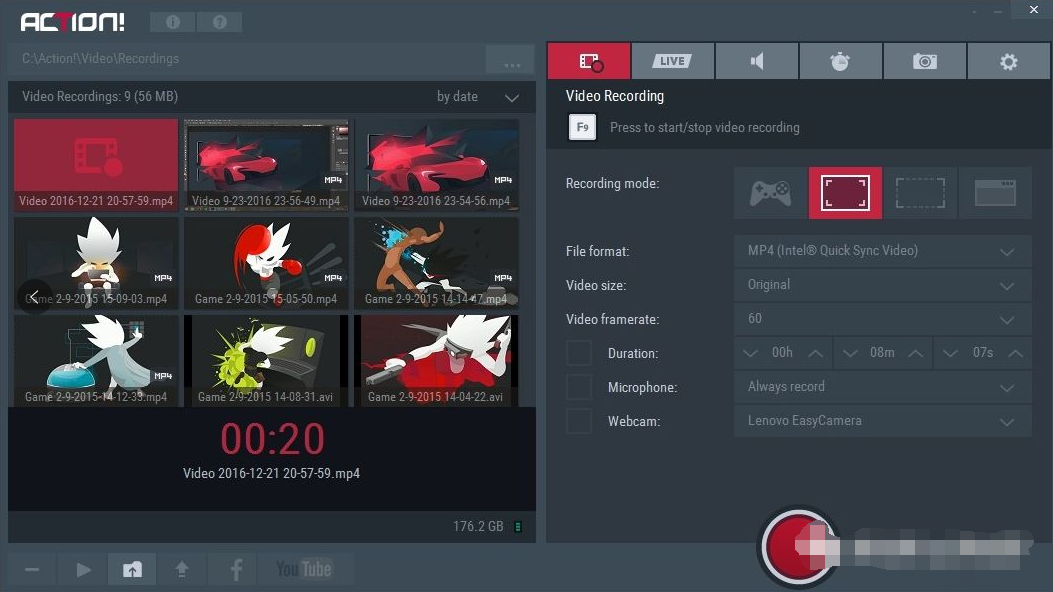Select the active screen recording mode
The height and width of the screenshot is (592, 1053).
pos(845,193)
